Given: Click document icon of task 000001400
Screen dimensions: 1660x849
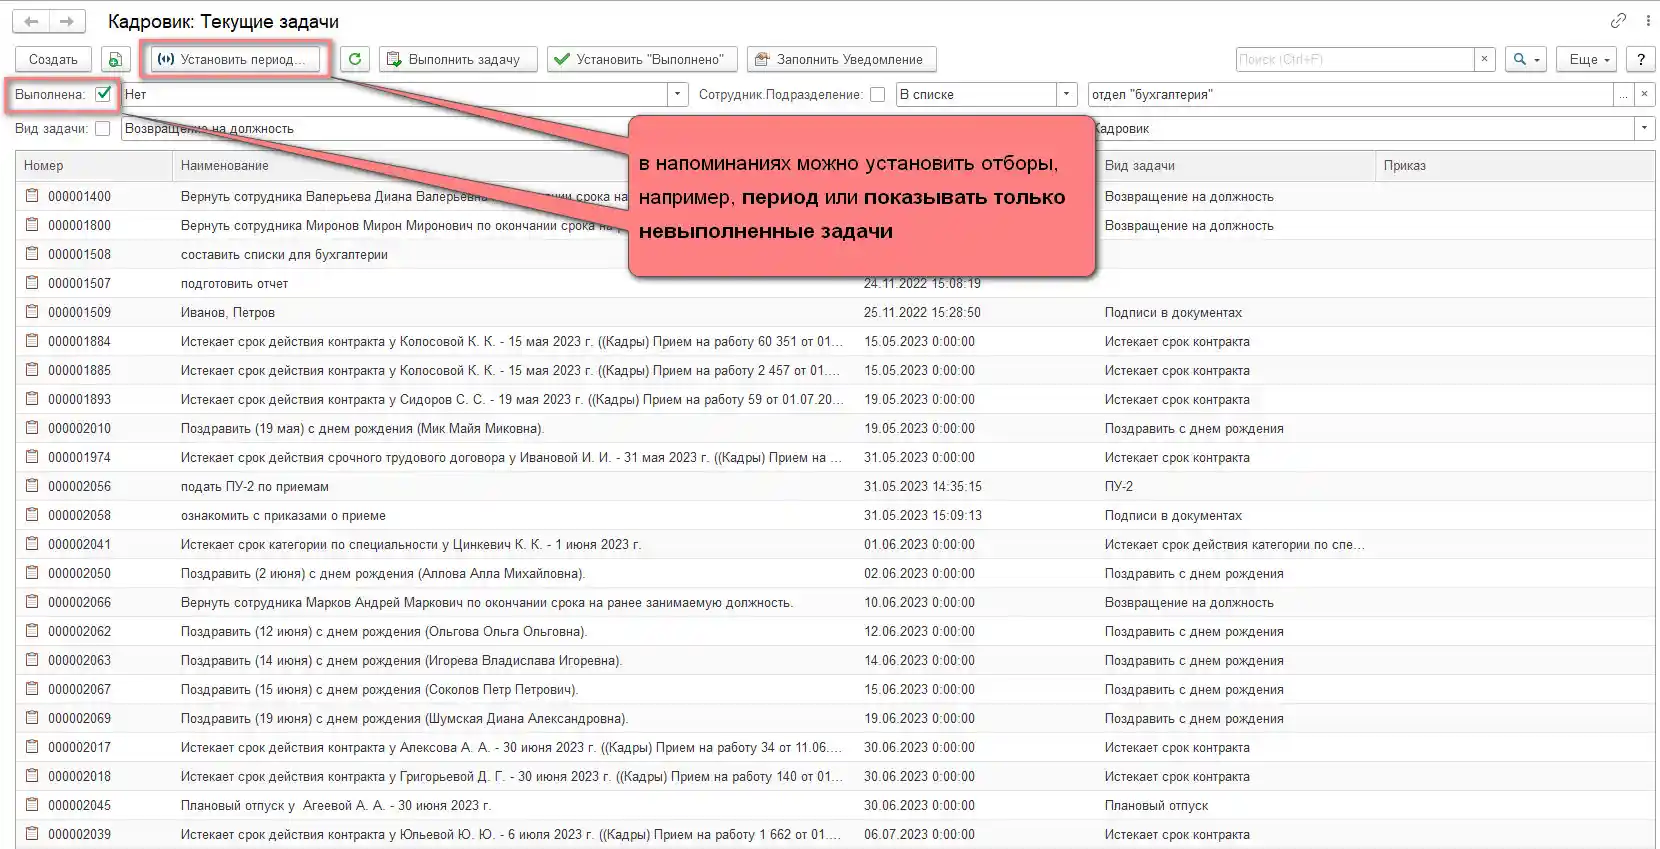Looking at the screenshot, I should click(x=32, y=196).
